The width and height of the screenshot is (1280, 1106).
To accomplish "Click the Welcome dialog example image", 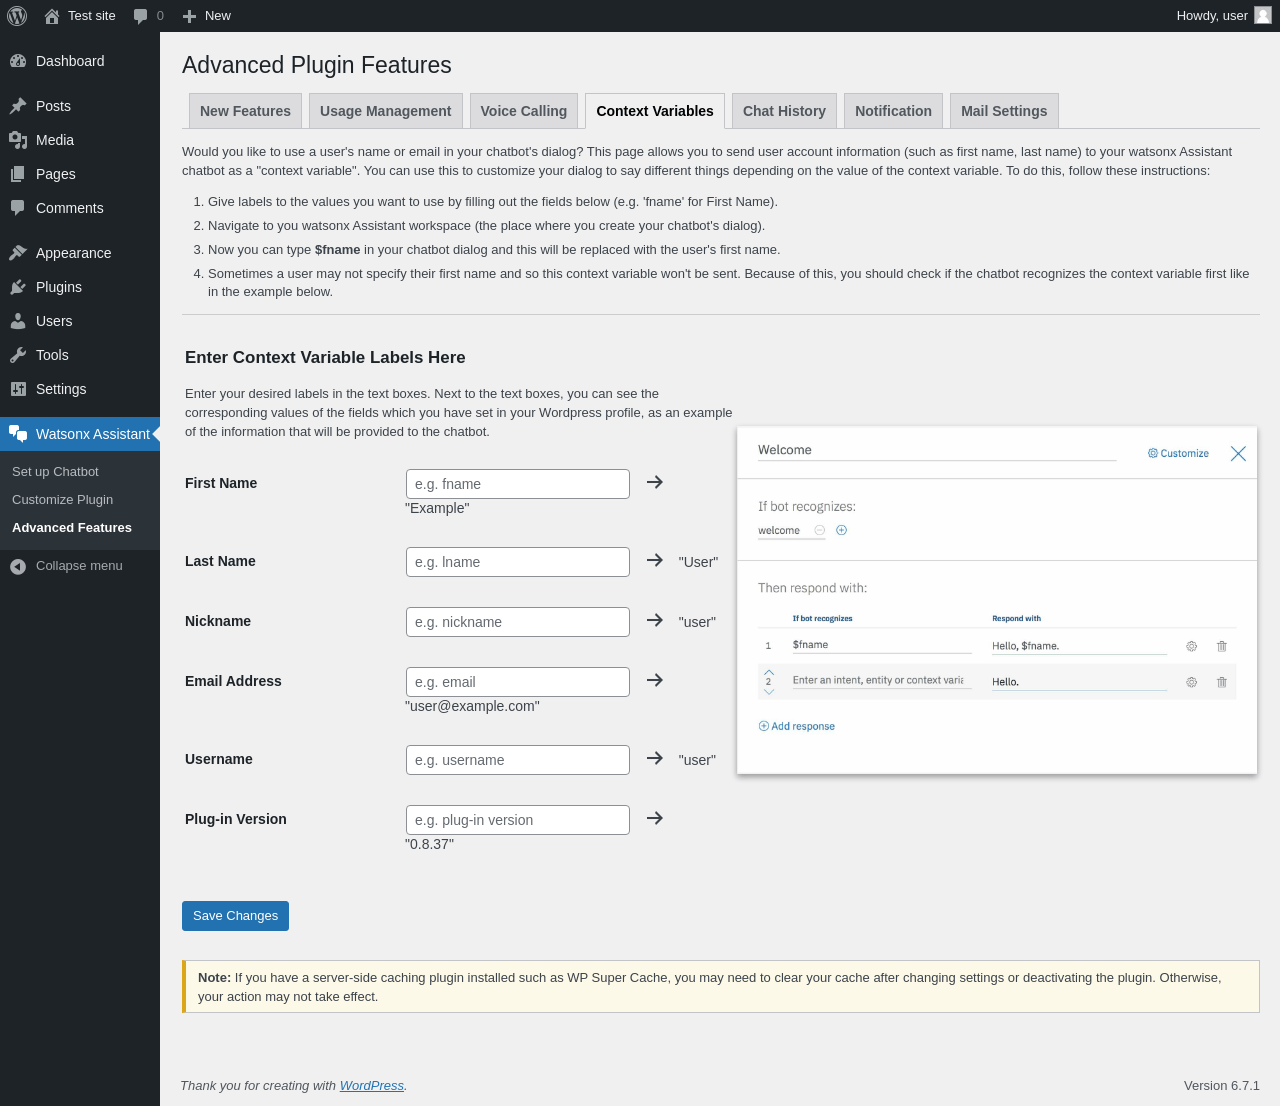I will point(997,600).
